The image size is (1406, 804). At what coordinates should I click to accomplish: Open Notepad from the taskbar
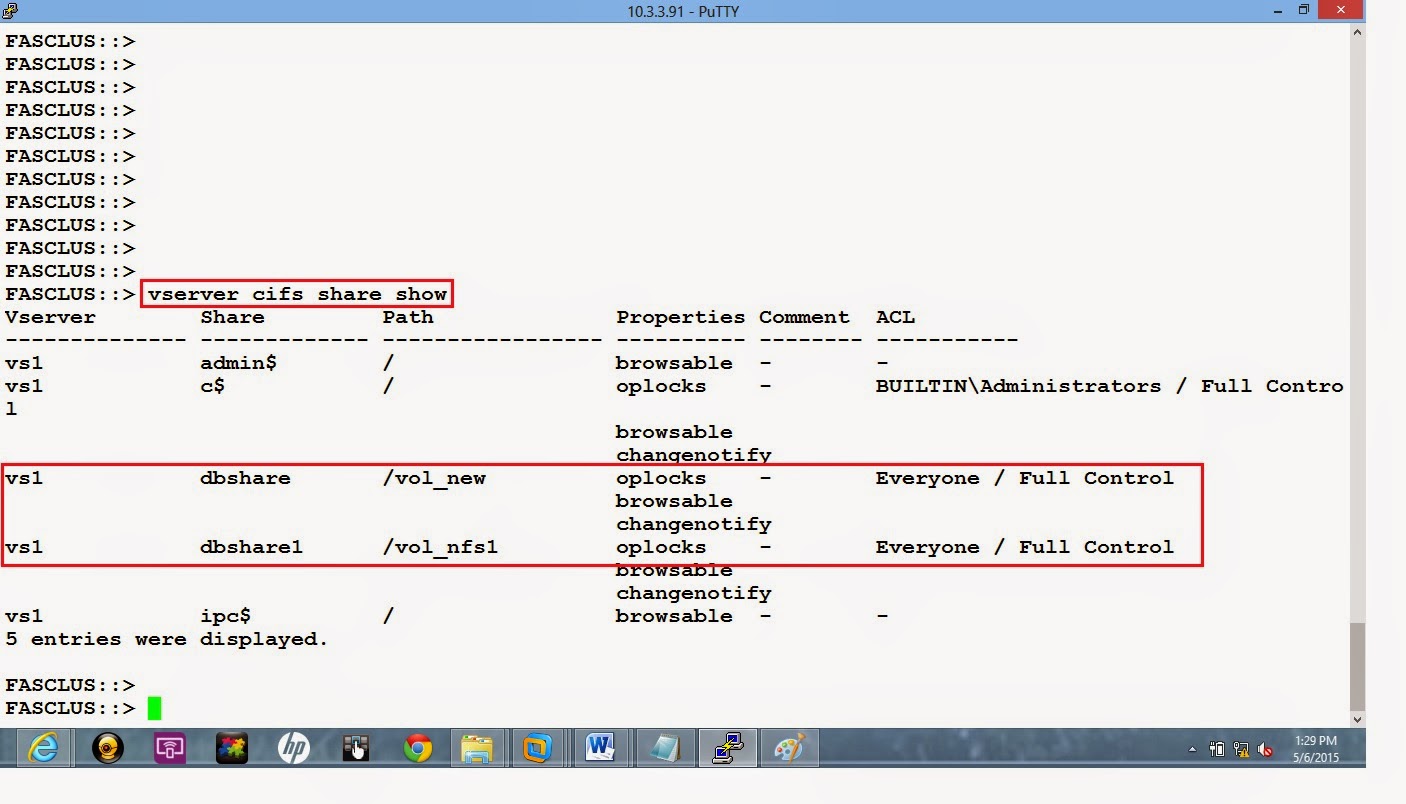(x=665, y=747)
